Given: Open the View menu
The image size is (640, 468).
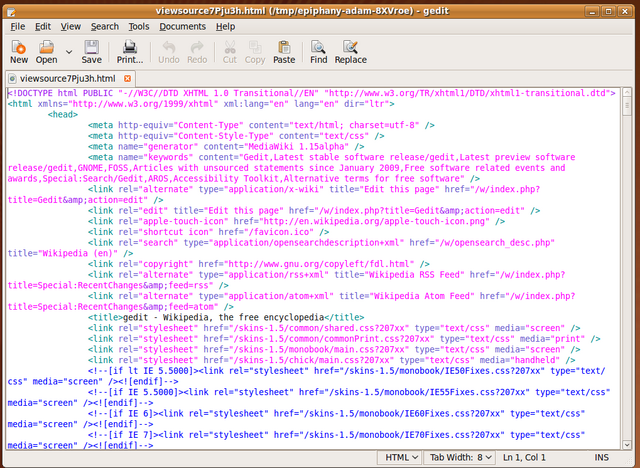Looking at the screenshot, I should [x=71, y=27].
